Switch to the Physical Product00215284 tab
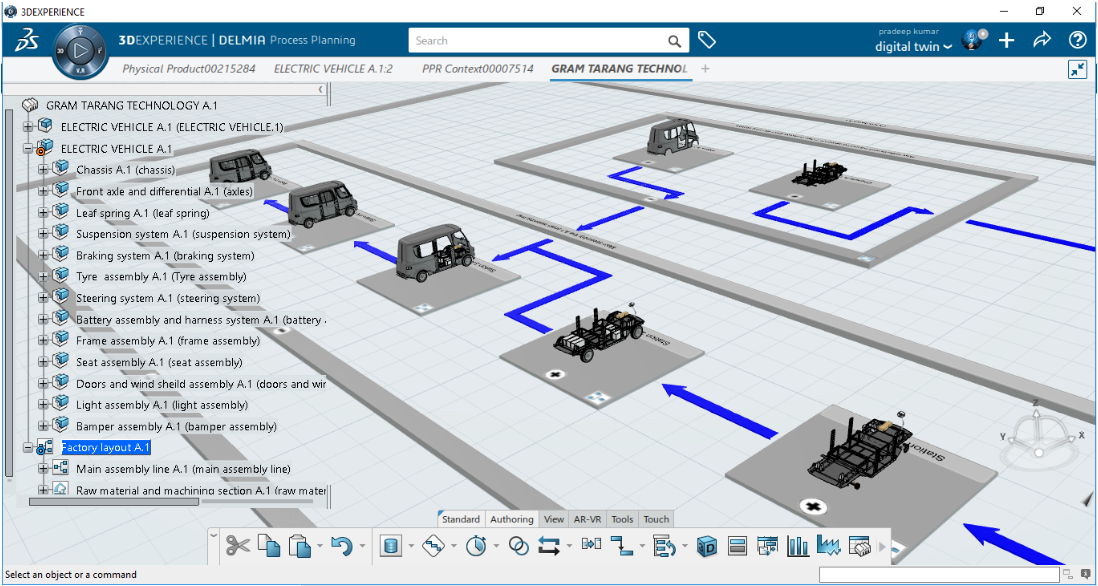The image size is (1098, 586). pyautogui.click(x=189, y=69)
